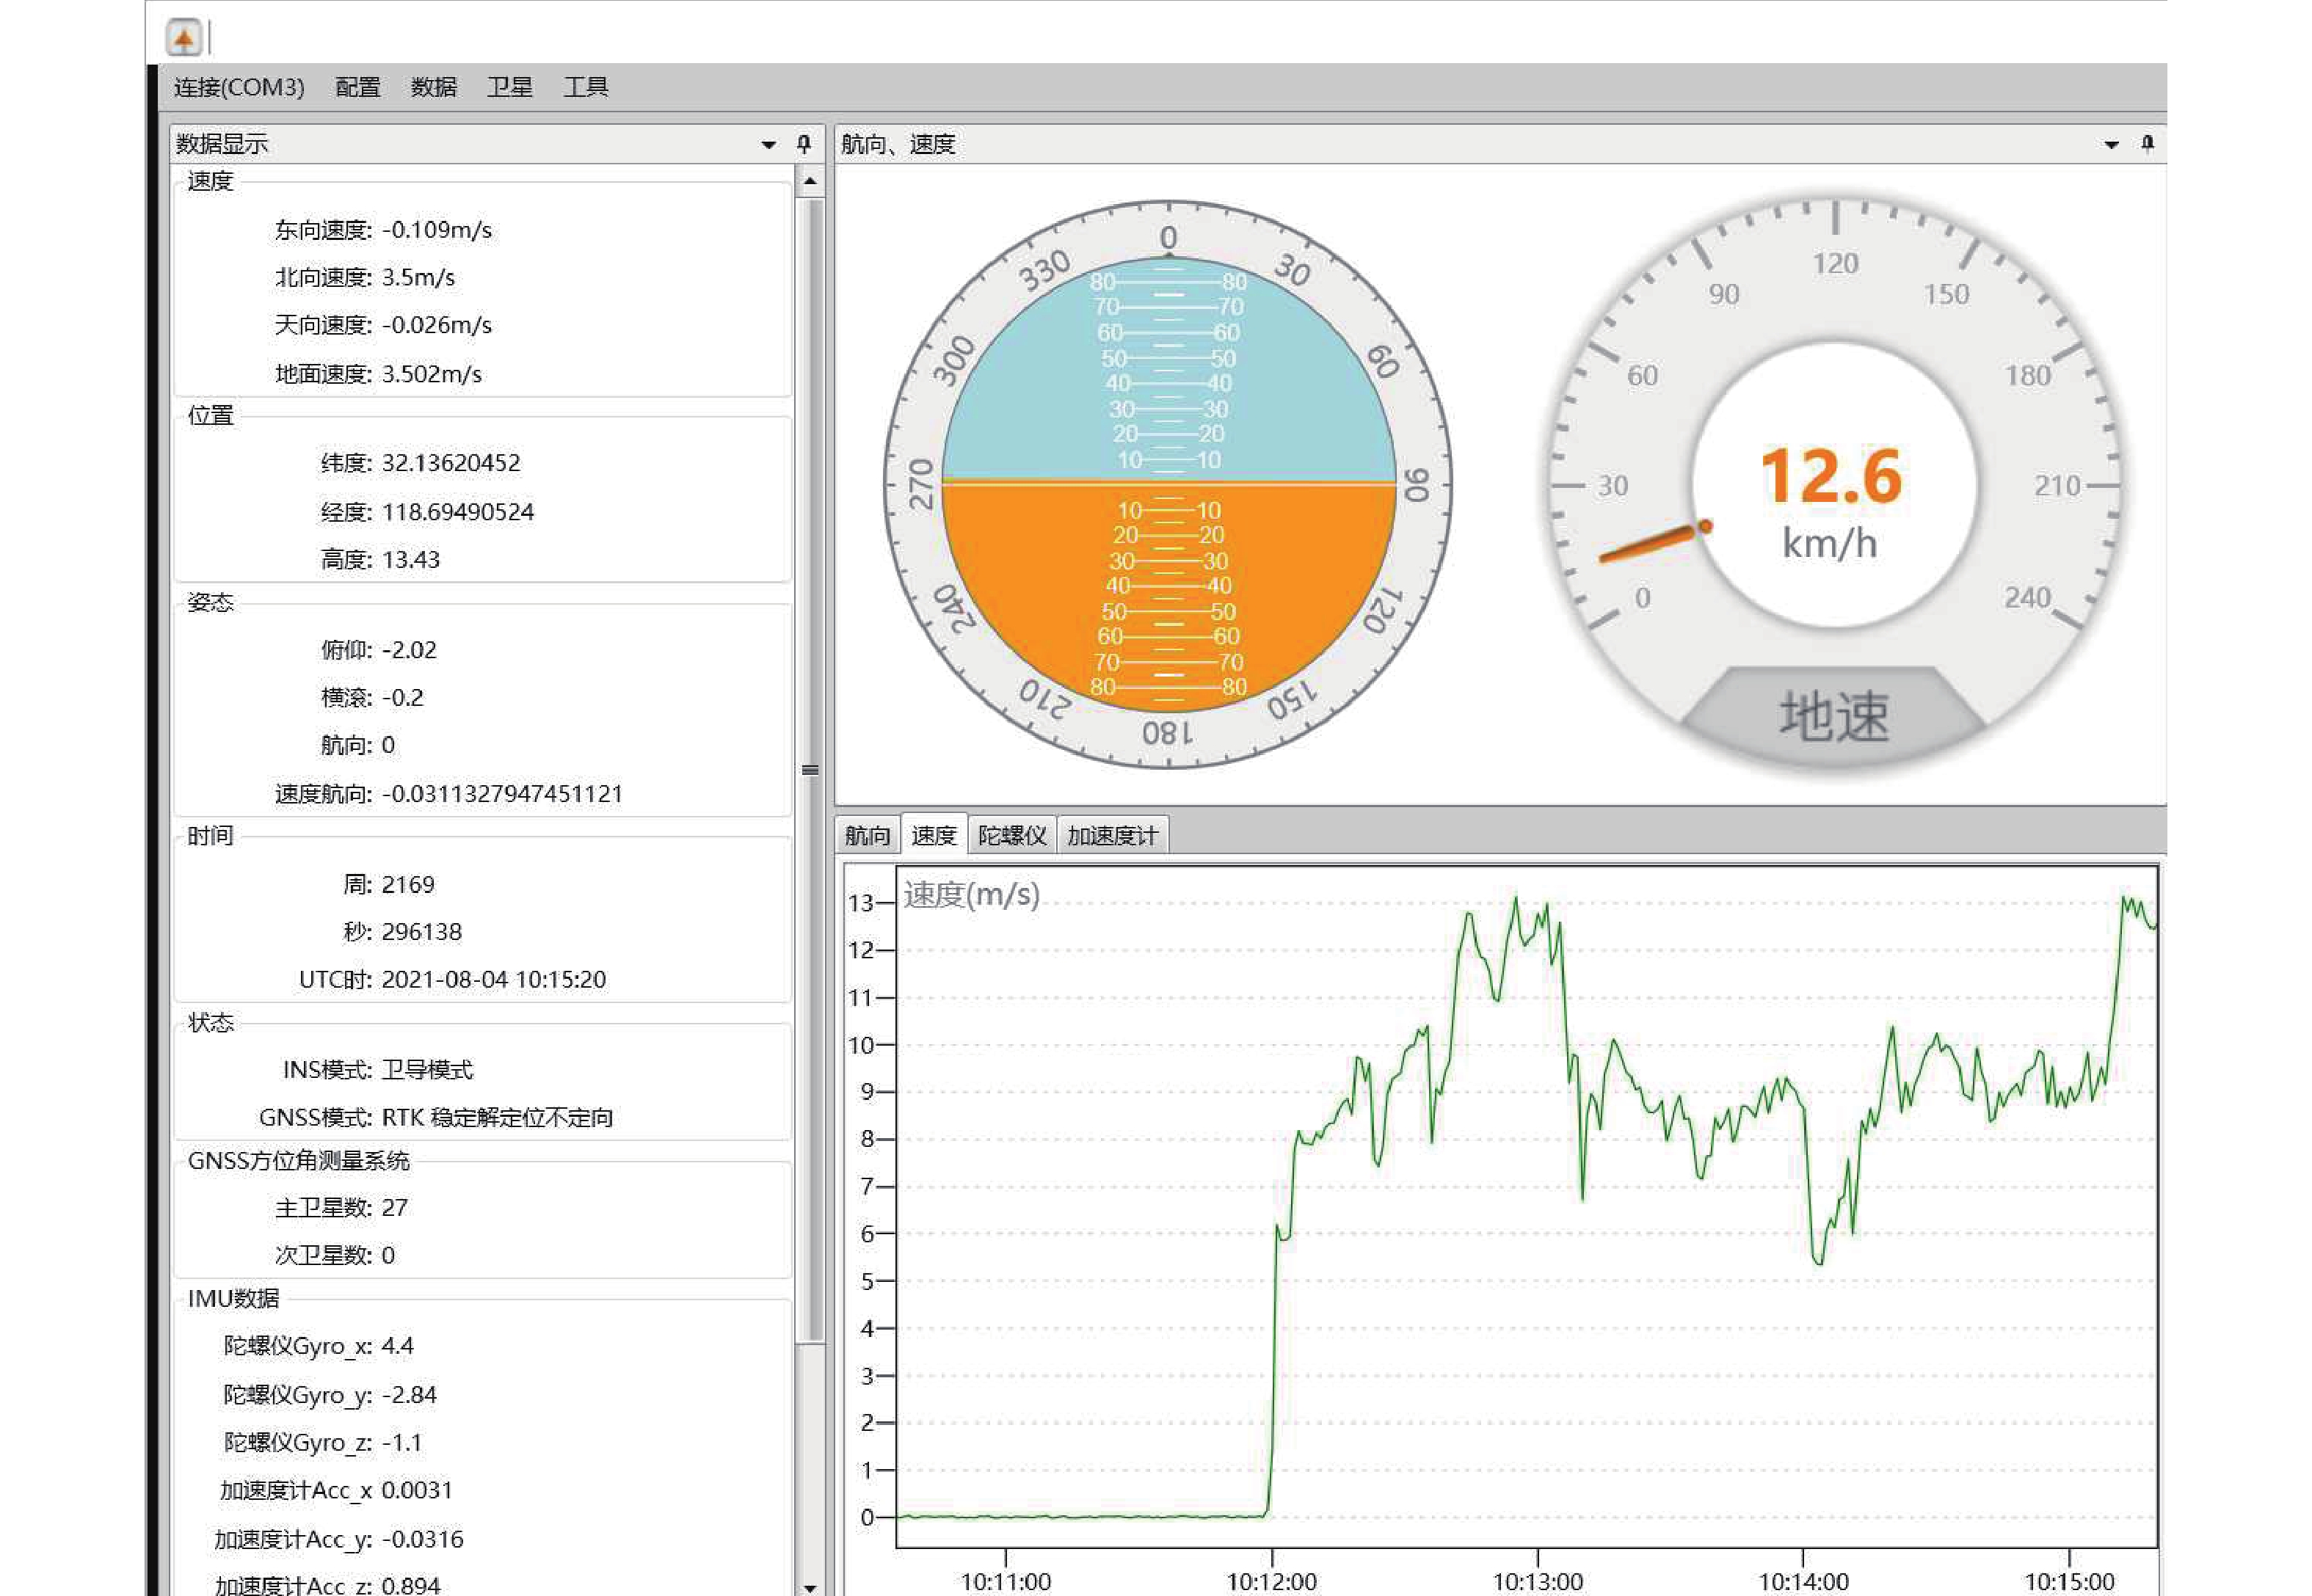Select 主卫星数 value 27
The height and width of the screenshot is (1596, 2312).
(395, 1208)
